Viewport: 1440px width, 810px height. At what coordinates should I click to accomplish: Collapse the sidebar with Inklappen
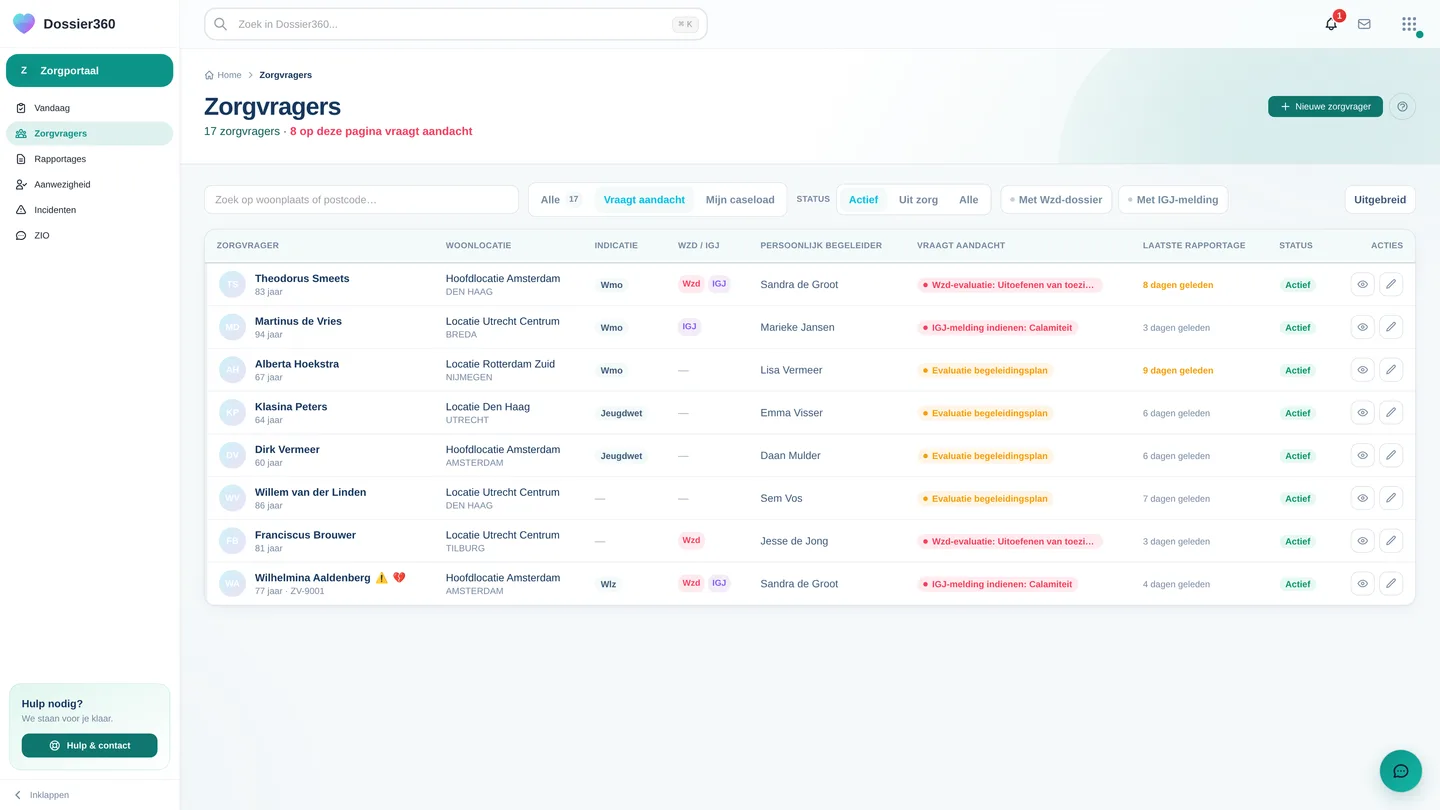[x=41, y=795]
